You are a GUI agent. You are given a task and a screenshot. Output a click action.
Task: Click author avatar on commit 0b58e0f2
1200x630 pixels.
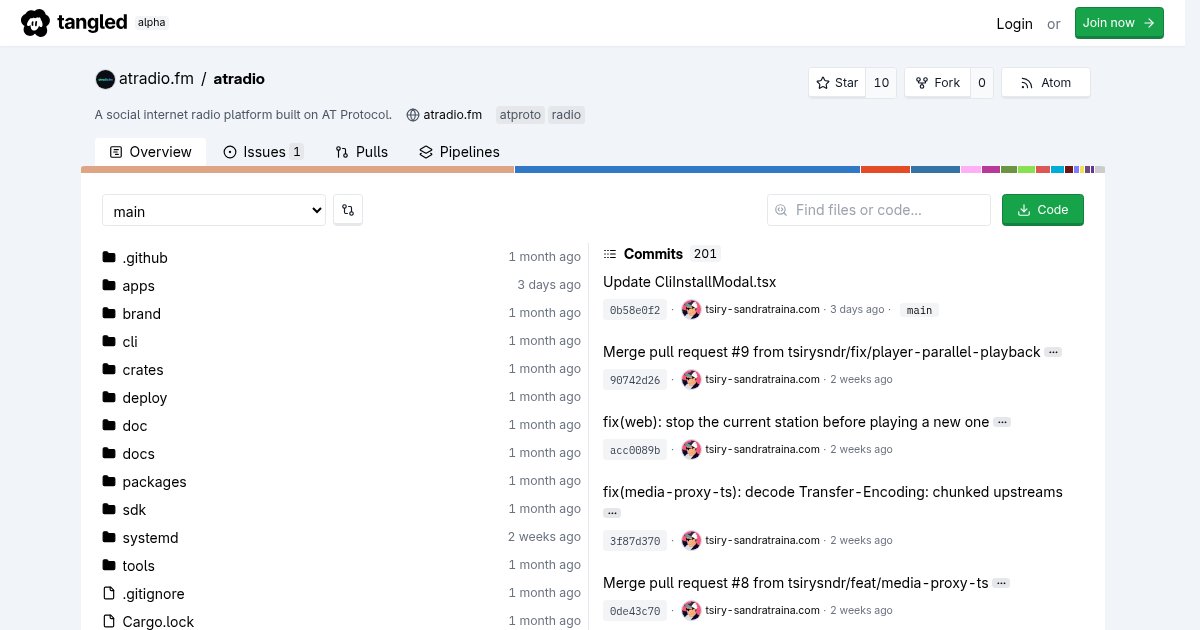click(691, 310)
